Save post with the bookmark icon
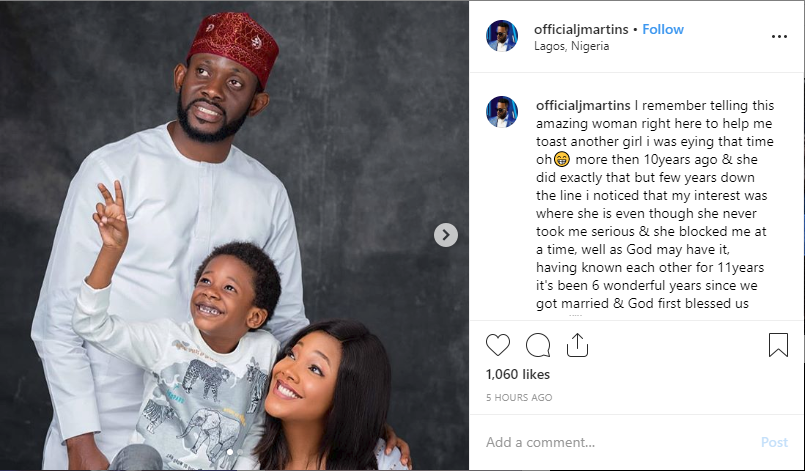Viewport: 805px width, 471px height. [778, 345]
